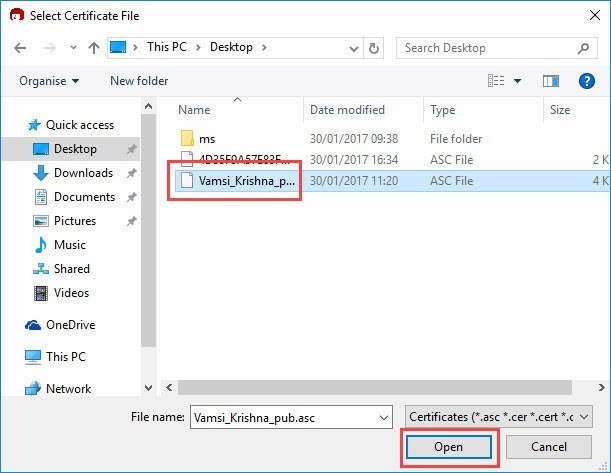Close the Select Certificate File dialog
611x473 pixels.
[x=595, y=16]
